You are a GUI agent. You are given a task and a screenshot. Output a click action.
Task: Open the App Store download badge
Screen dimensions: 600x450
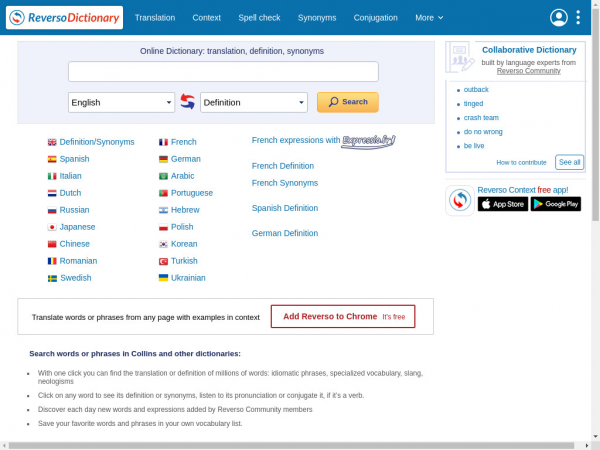503,204
